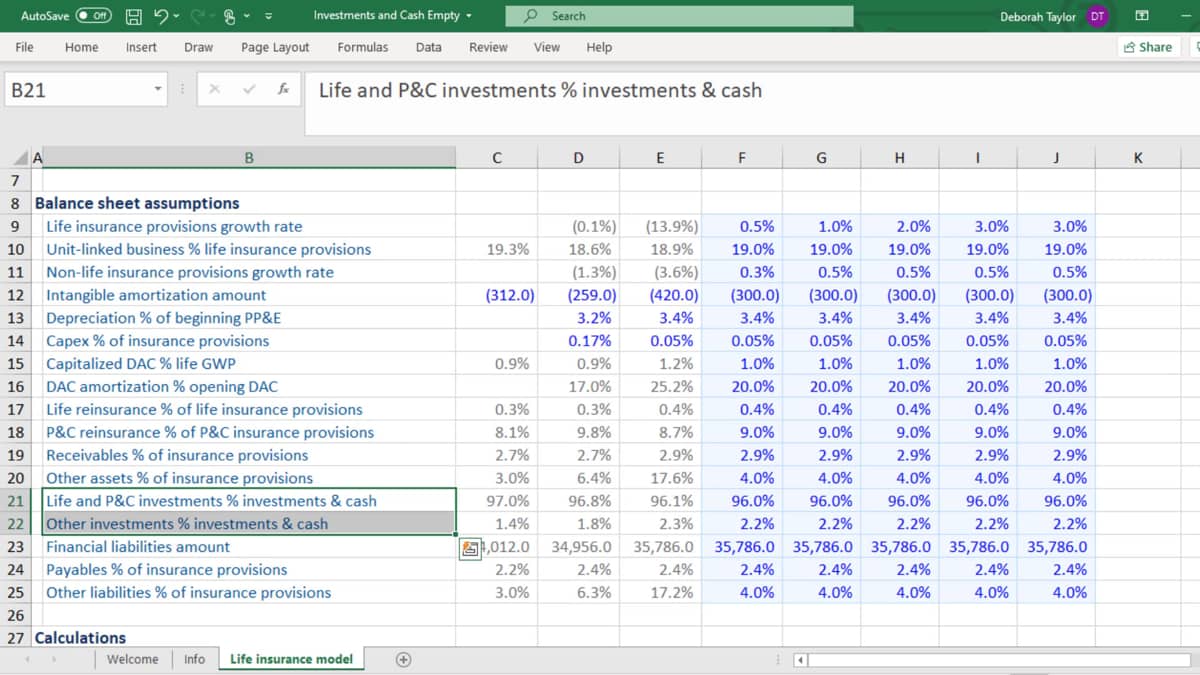Open the Review ribbon tab
The width and height of the screenshot is (1200, 675).
pos(488,47)
